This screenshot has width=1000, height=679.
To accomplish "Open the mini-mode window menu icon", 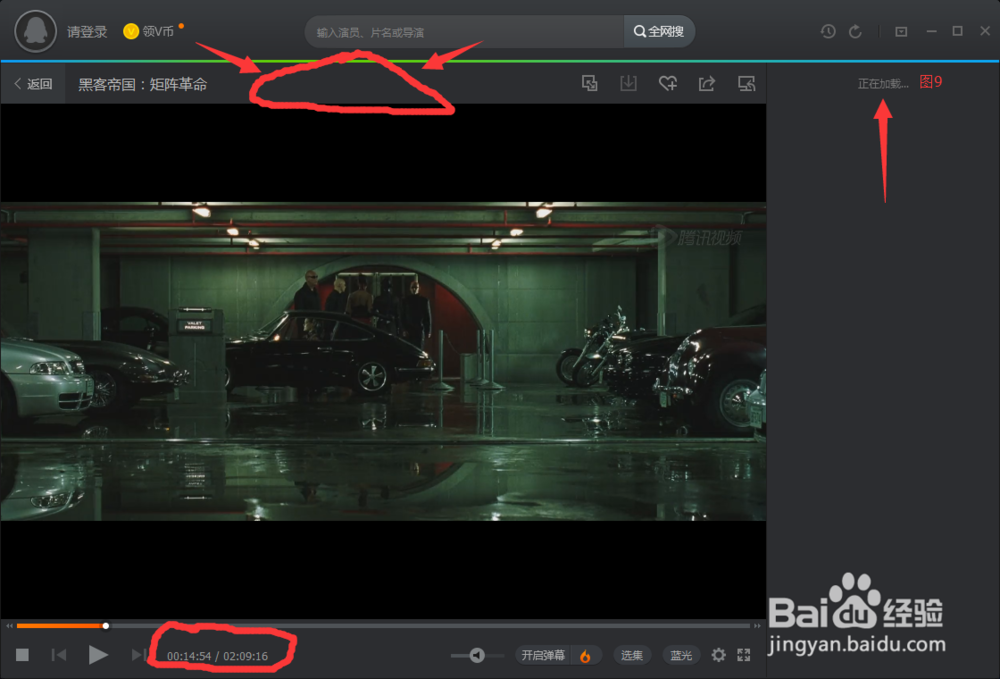I will [x=901, y=31].
